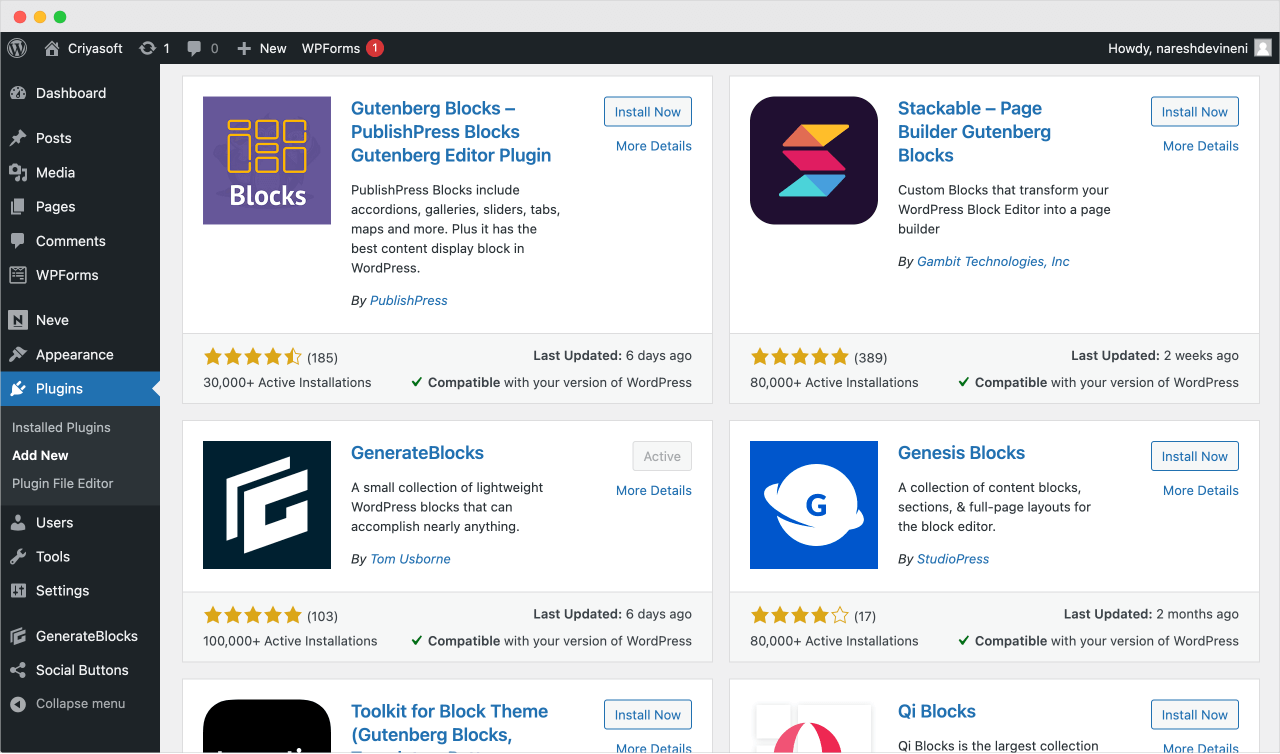Click the user avatar in the admin bar
1280x754 pixels.
(x=1263, y=48)
